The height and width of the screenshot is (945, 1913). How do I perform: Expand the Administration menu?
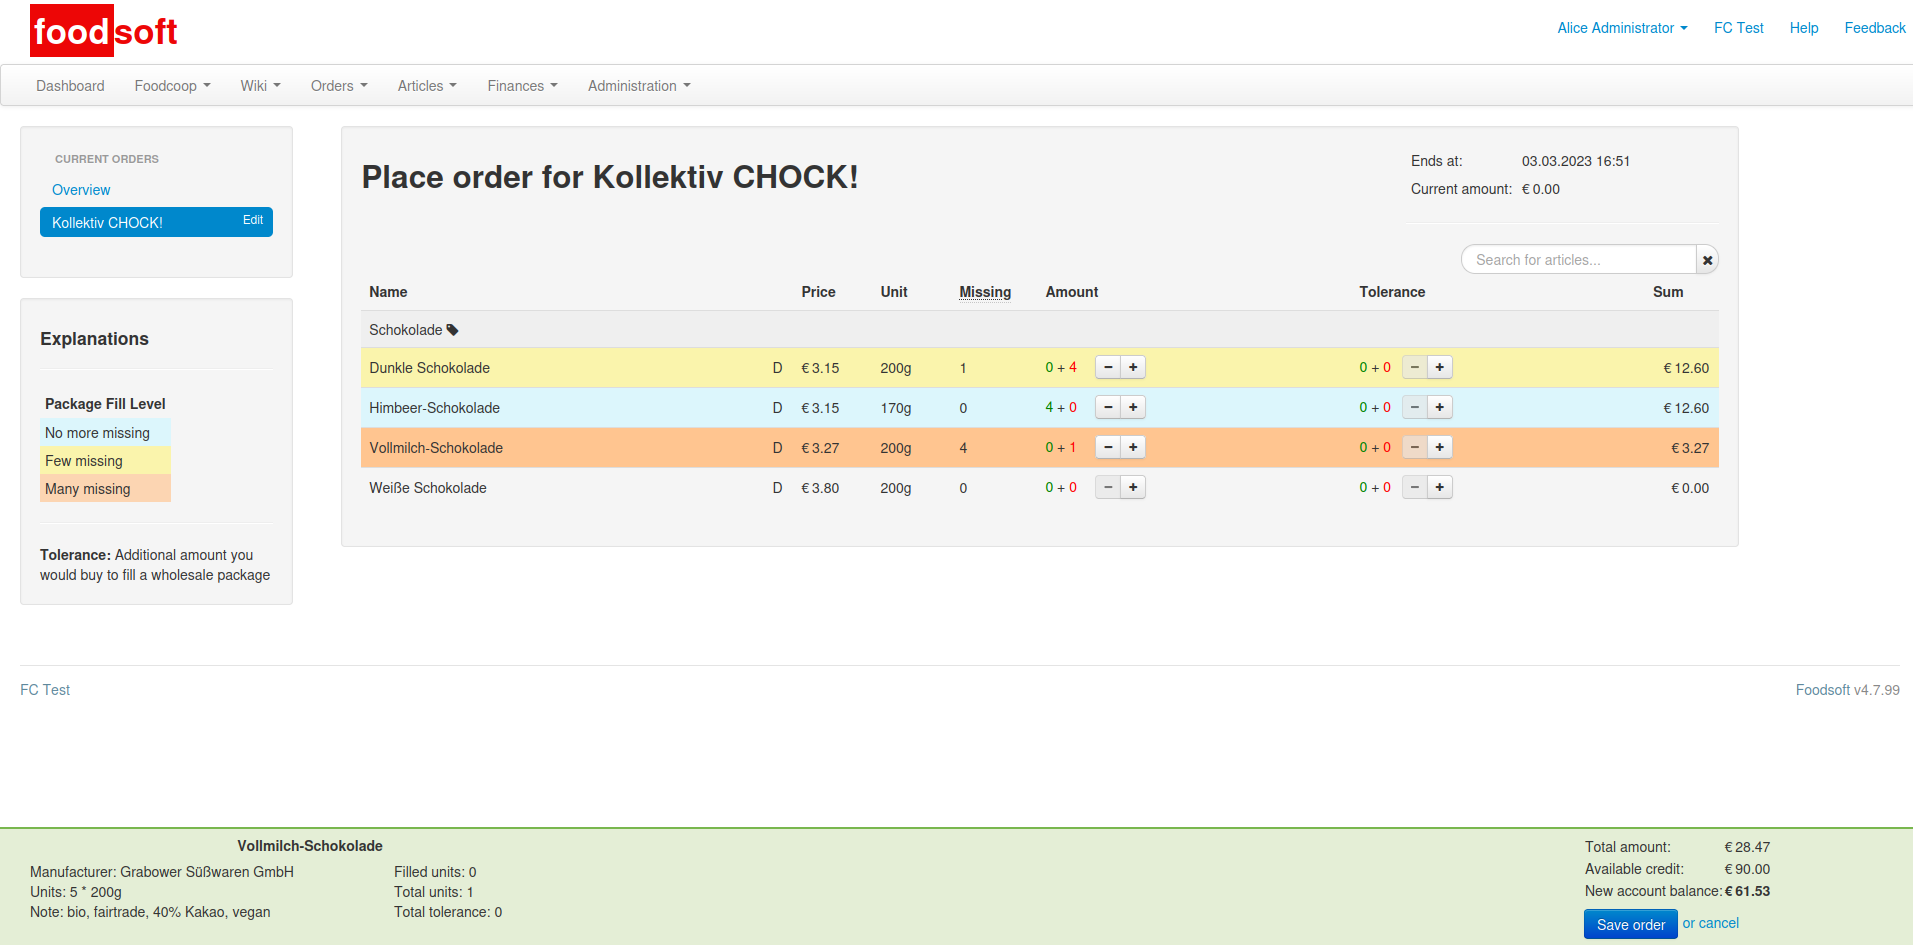point(638,86)
